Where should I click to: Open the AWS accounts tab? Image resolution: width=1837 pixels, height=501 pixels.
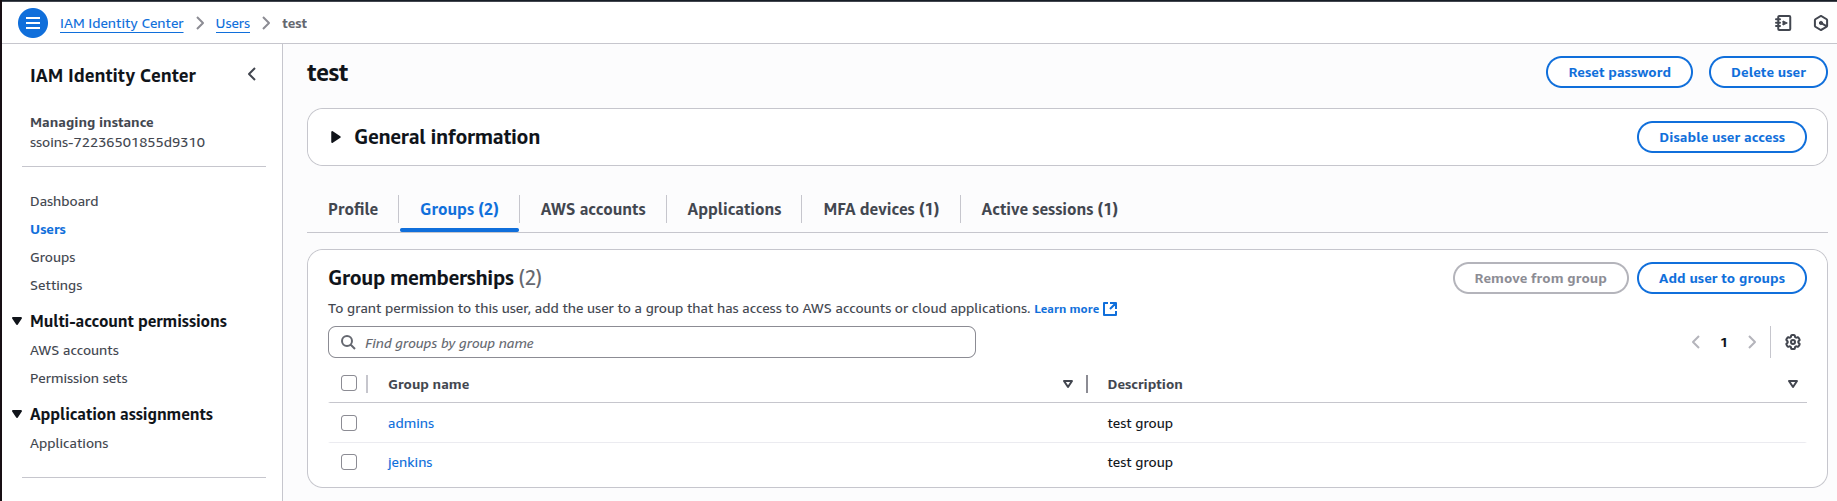tap(593, 209)
